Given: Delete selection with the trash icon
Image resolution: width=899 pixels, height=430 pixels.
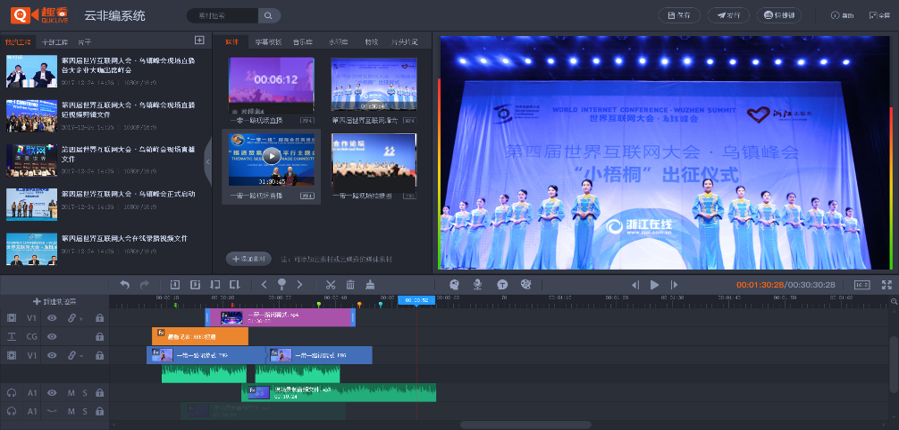Looking at the screenshot, I should click(350, 284).
